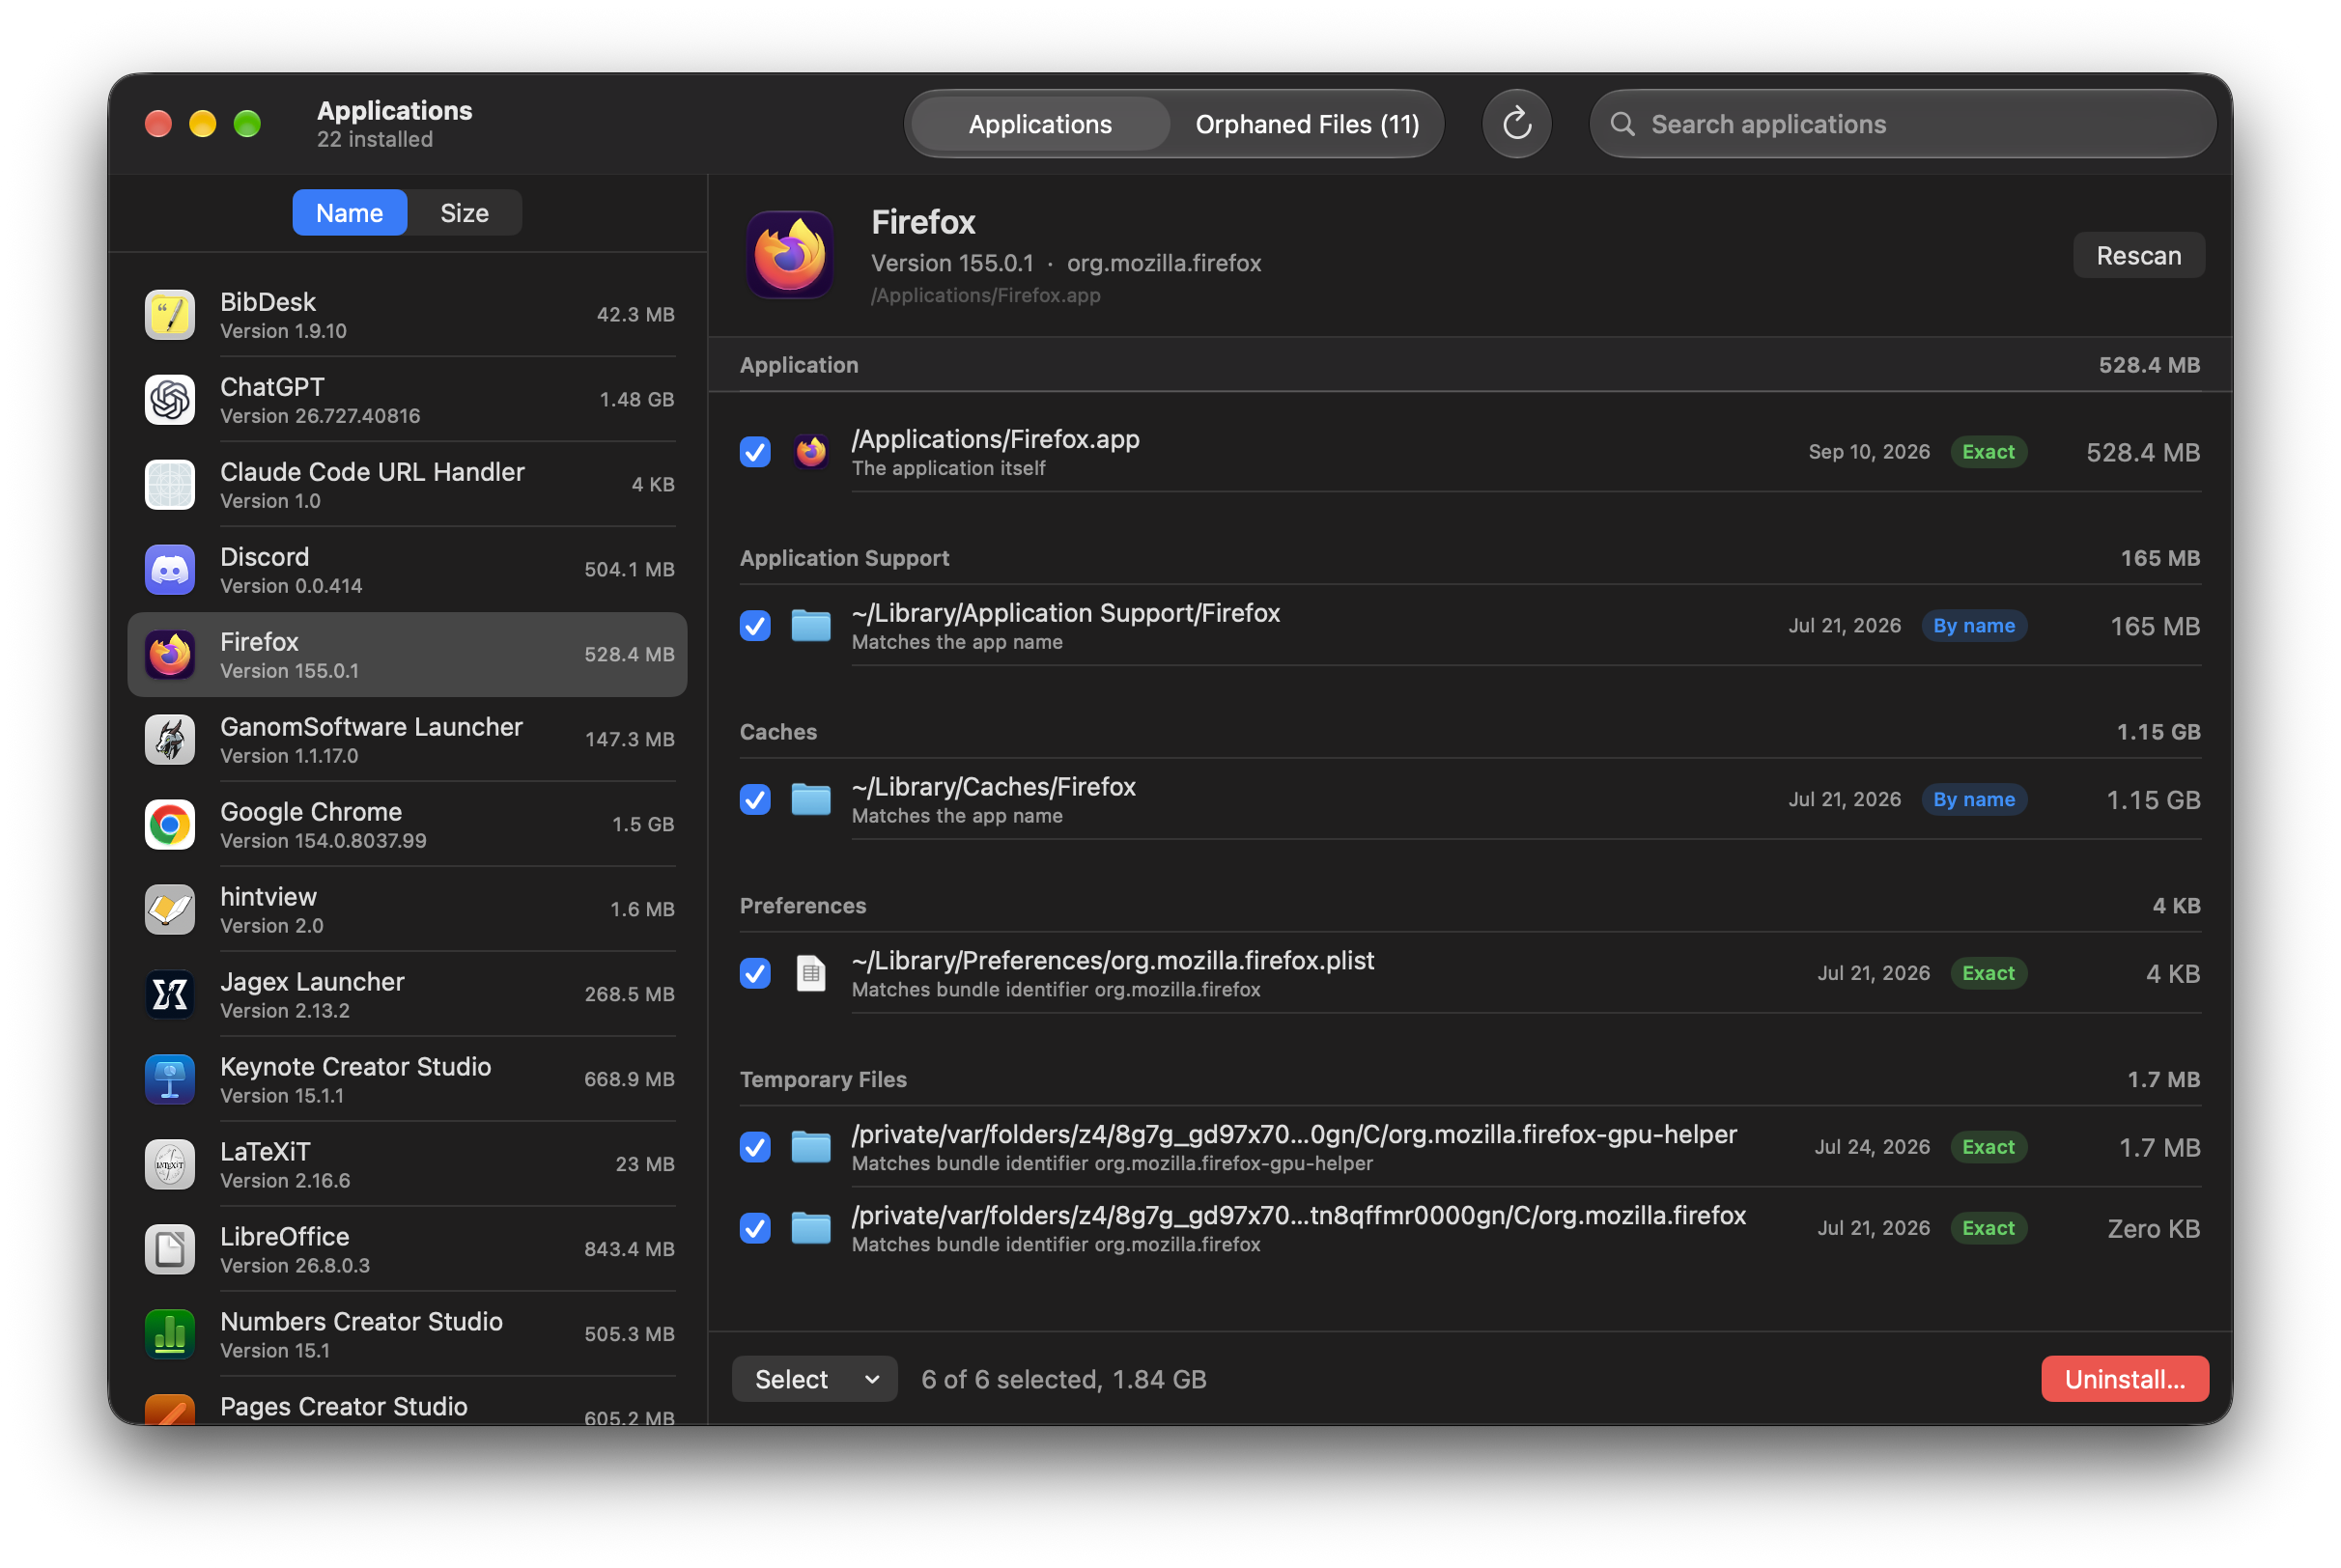Uncheck the Zero KB temporary folder checkbox
The width and height of the screenshot is (2341, 1568).
(x=755, y=1228)
